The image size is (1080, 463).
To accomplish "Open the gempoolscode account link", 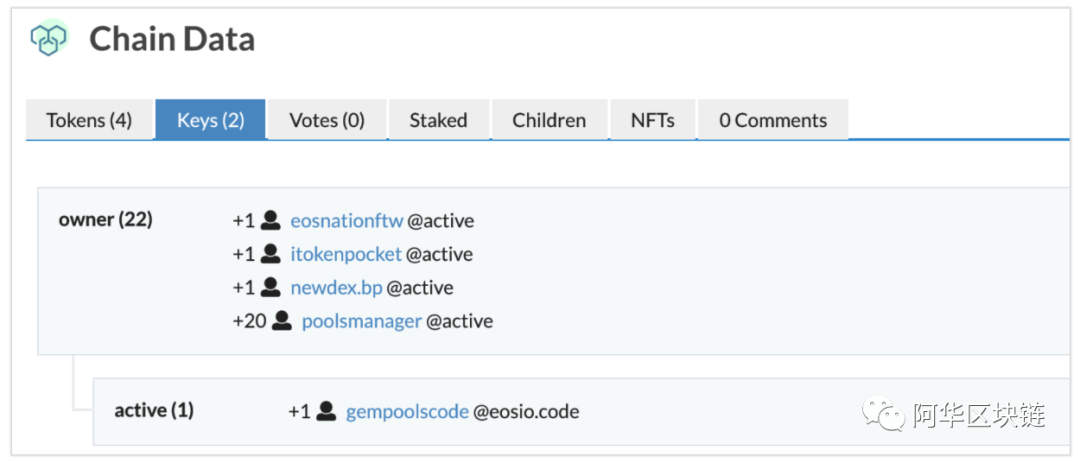I will 407,412.
